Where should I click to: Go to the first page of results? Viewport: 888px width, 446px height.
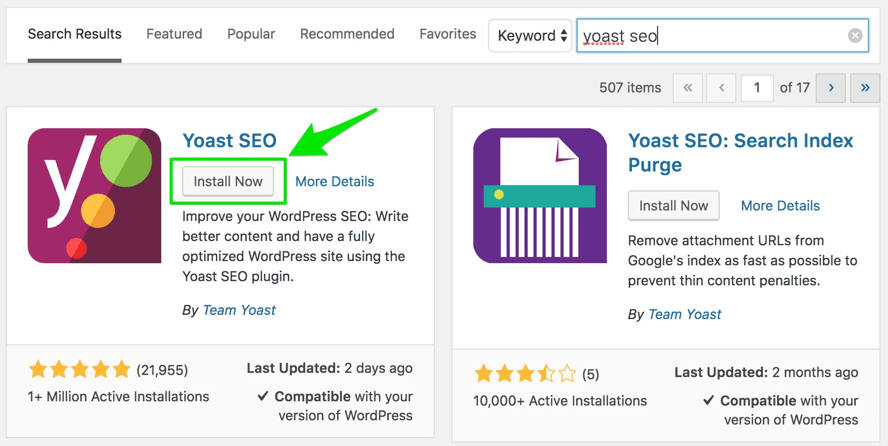(687, 88)
